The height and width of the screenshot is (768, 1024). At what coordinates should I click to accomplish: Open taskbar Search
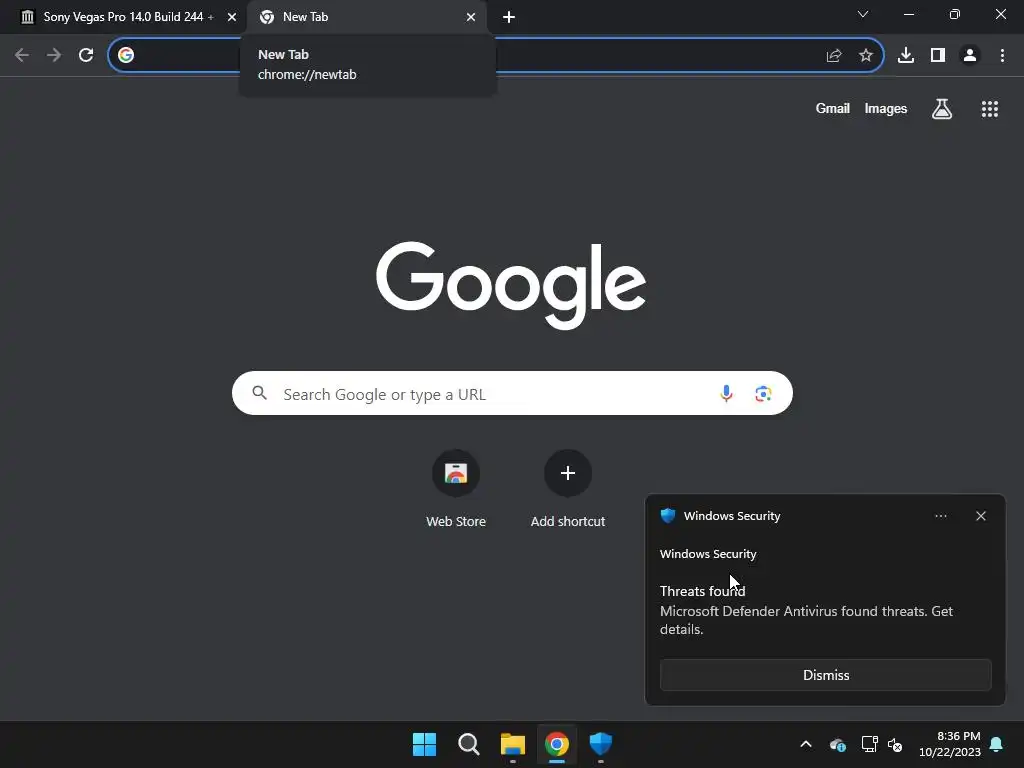pyautogui.click(x=468, y=744)
